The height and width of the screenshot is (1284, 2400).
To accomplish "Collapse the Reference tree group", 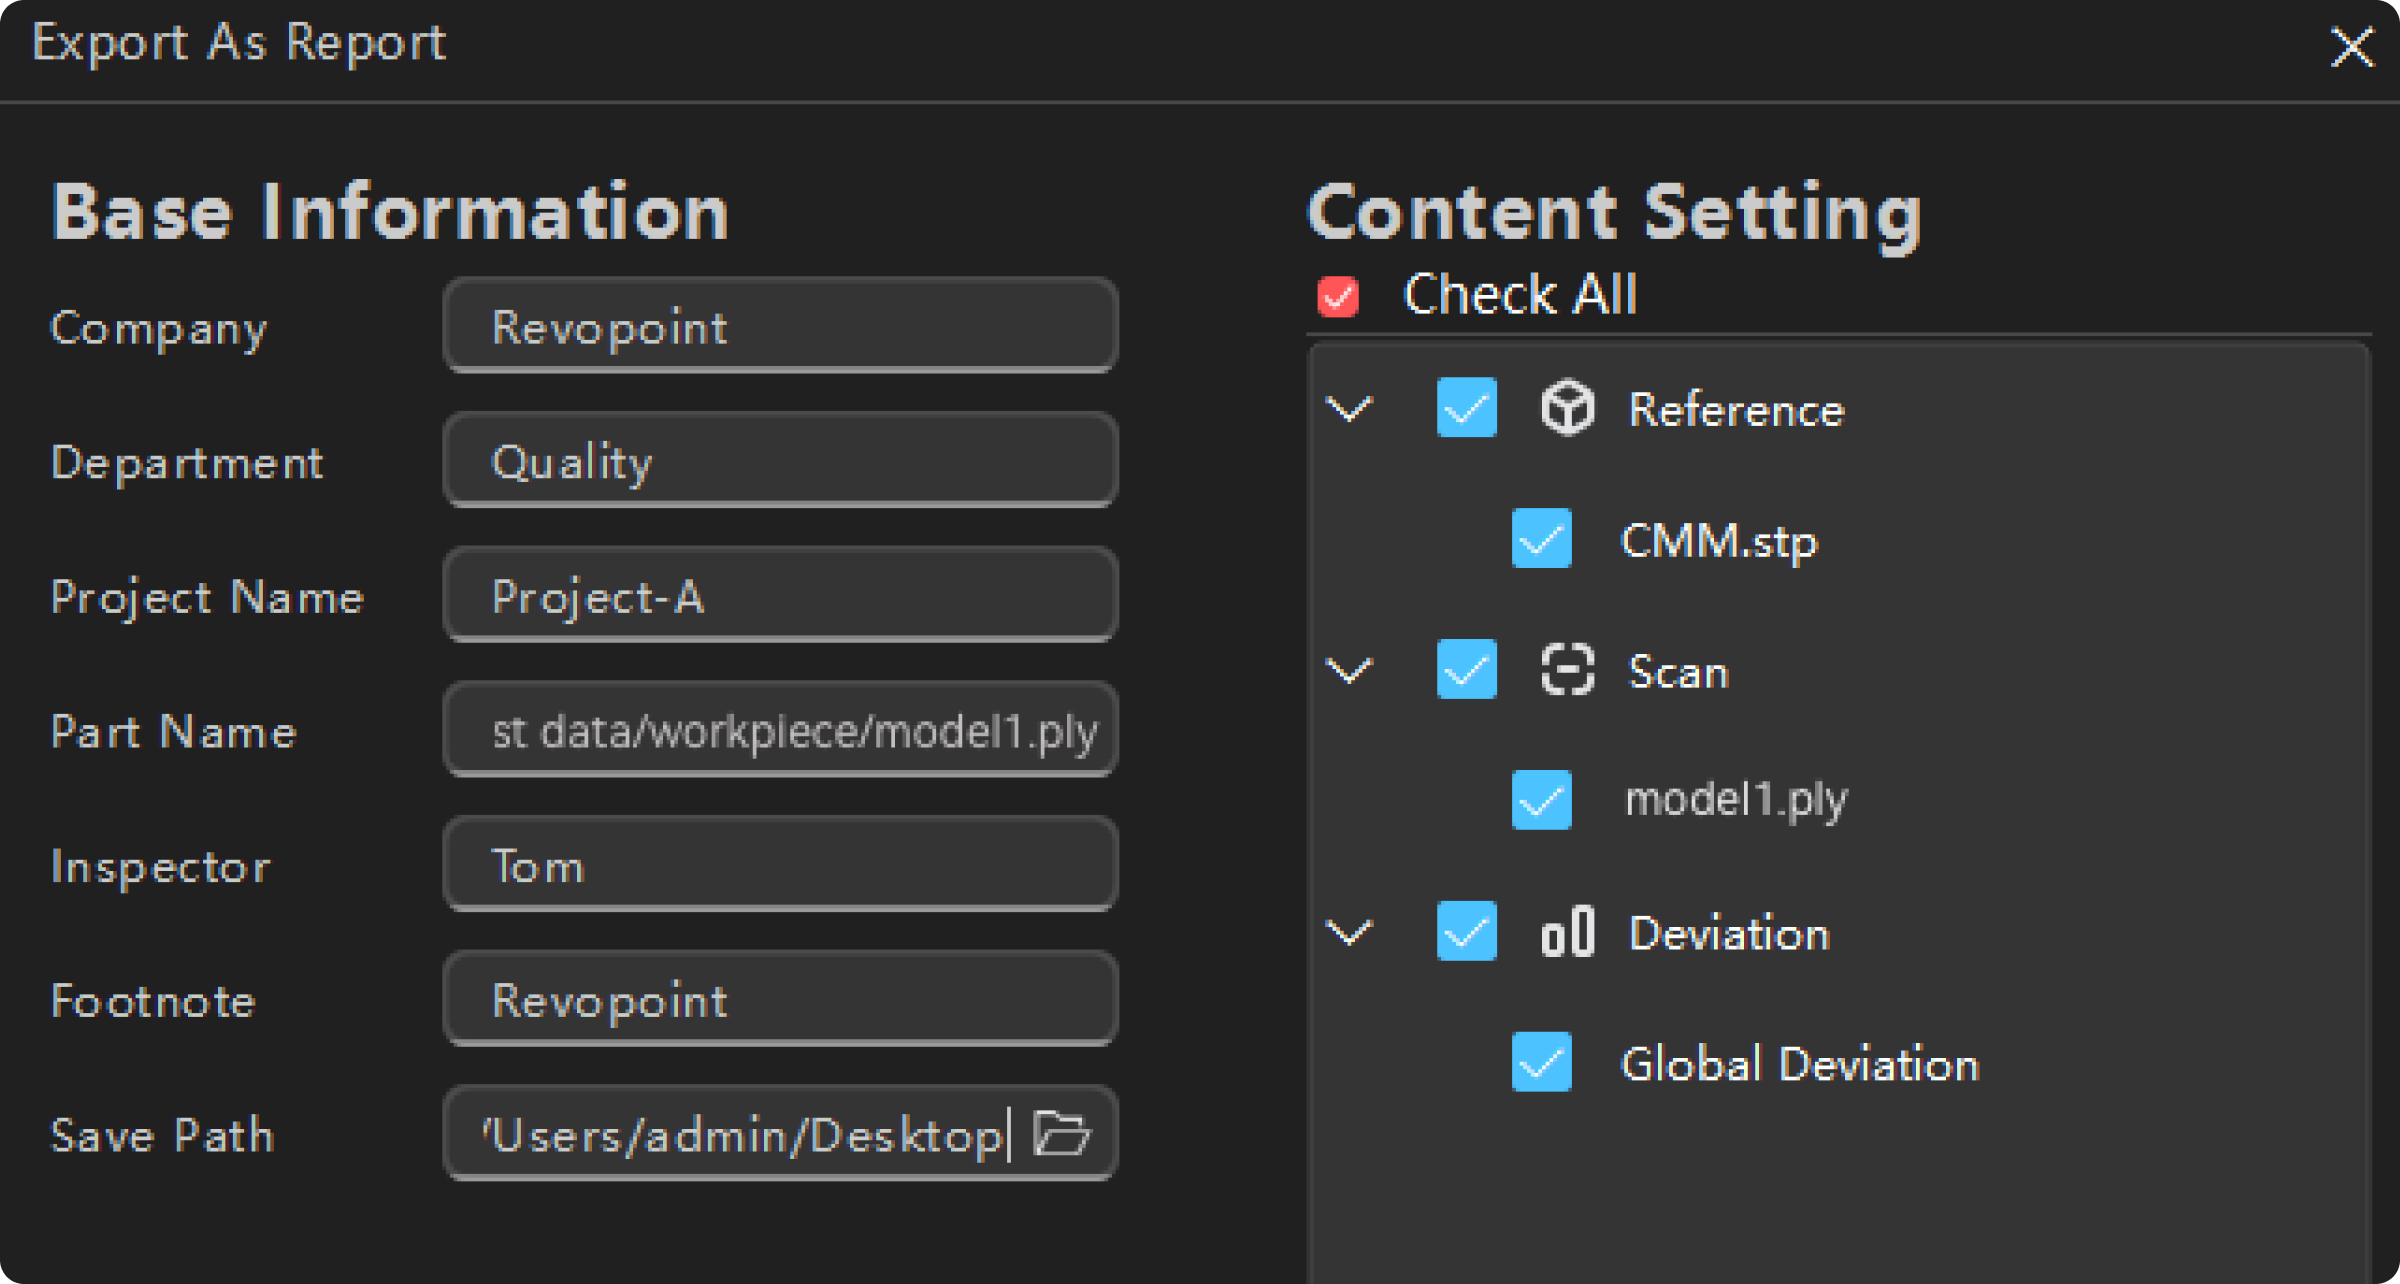I will point(1349,408).
